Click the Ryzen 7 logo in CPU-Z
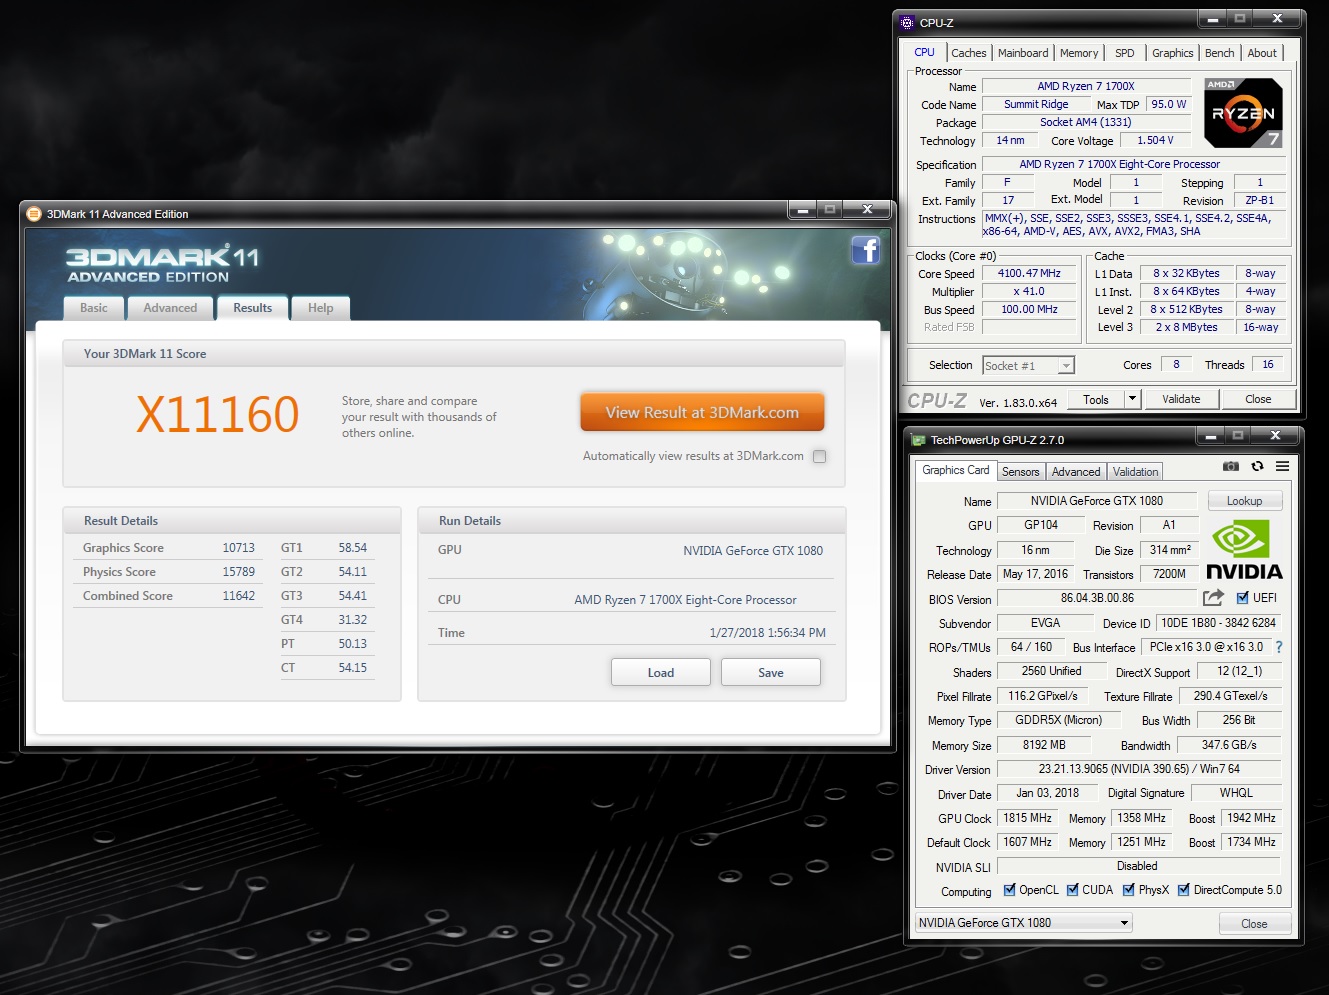 [1243, 113]
